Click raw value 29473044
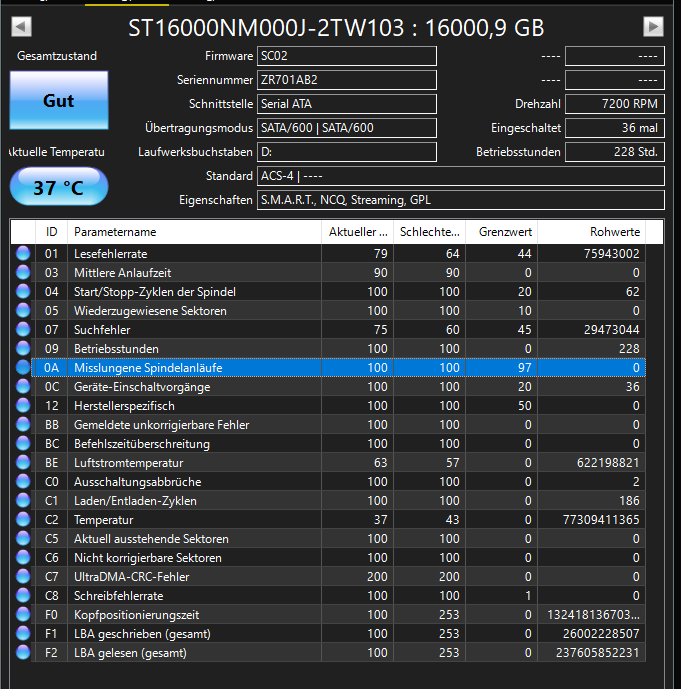The width and height of the screenshot is (681, 689). pyautogui.click(x=611, y=330)
